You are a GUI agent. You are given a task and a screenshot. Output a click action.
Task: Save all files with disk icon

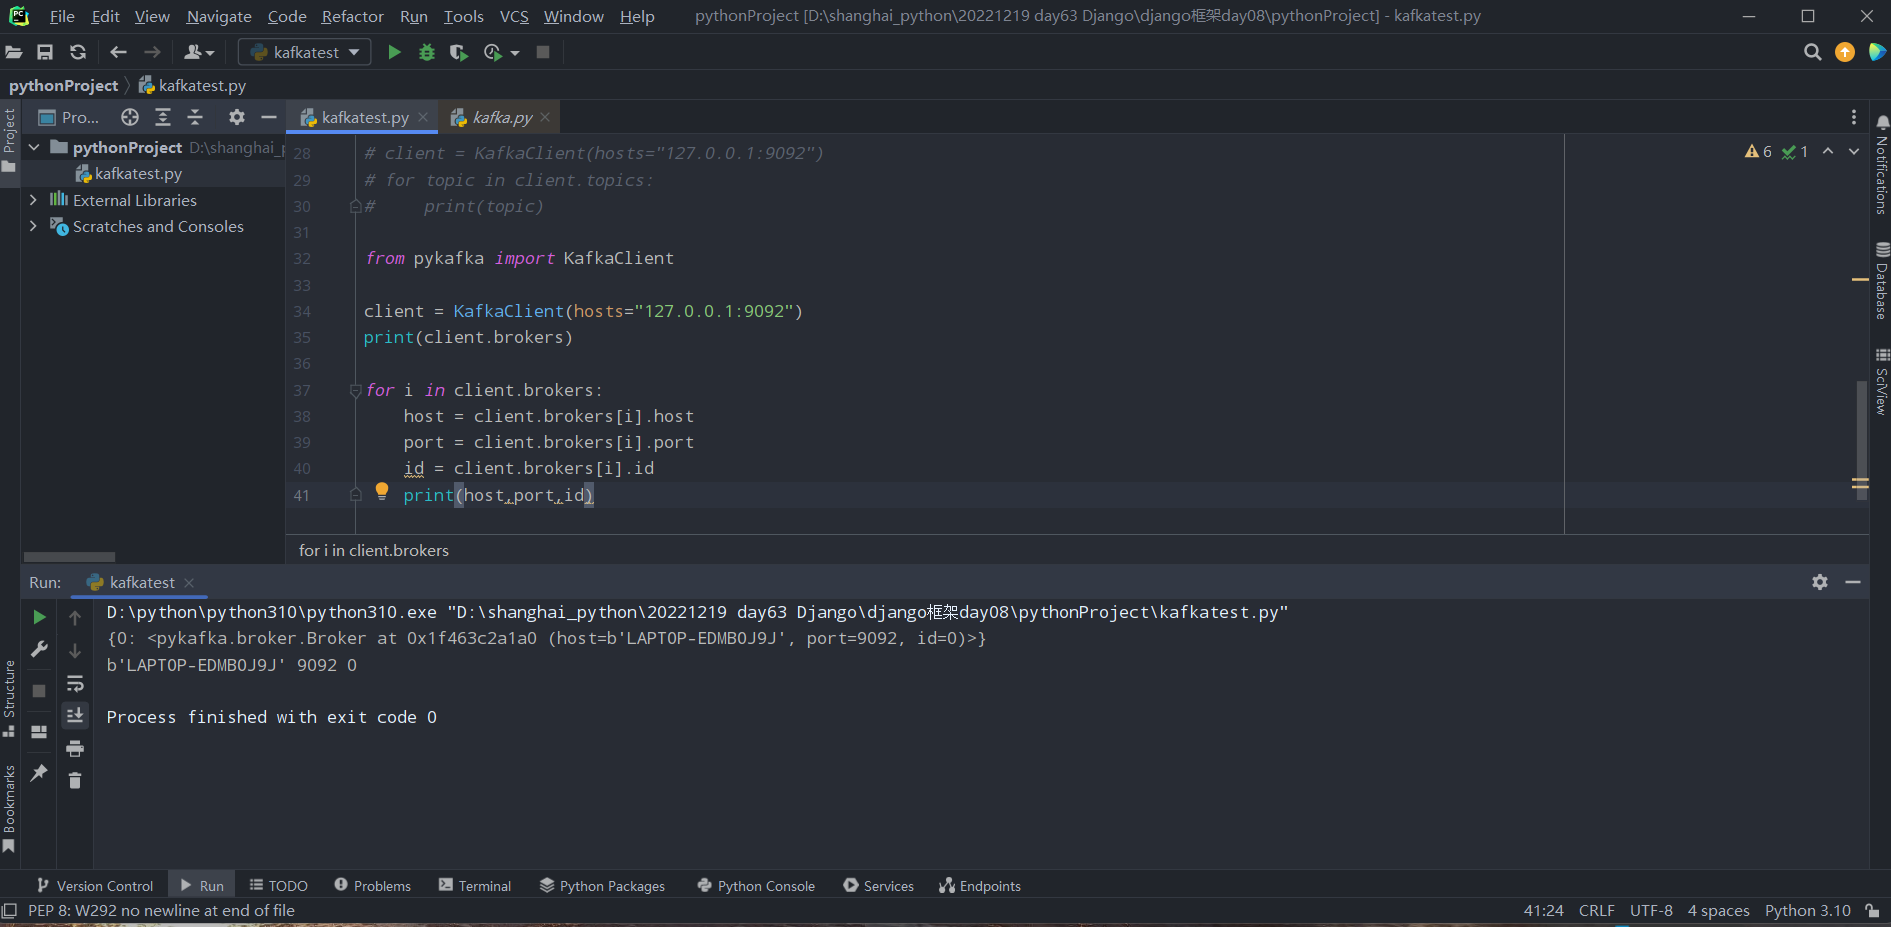point(45,52)
